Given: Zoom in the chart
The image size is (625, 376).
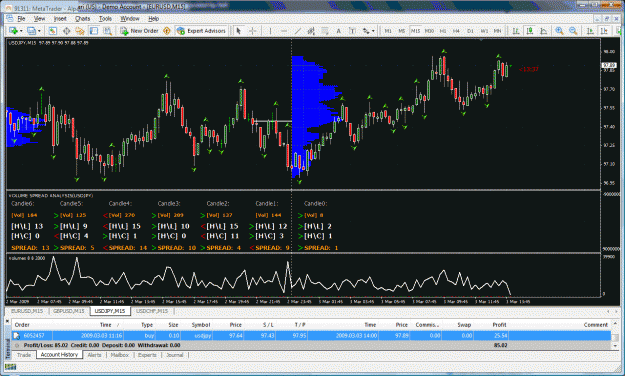Looking at the screenshot, I should [559, 31].
